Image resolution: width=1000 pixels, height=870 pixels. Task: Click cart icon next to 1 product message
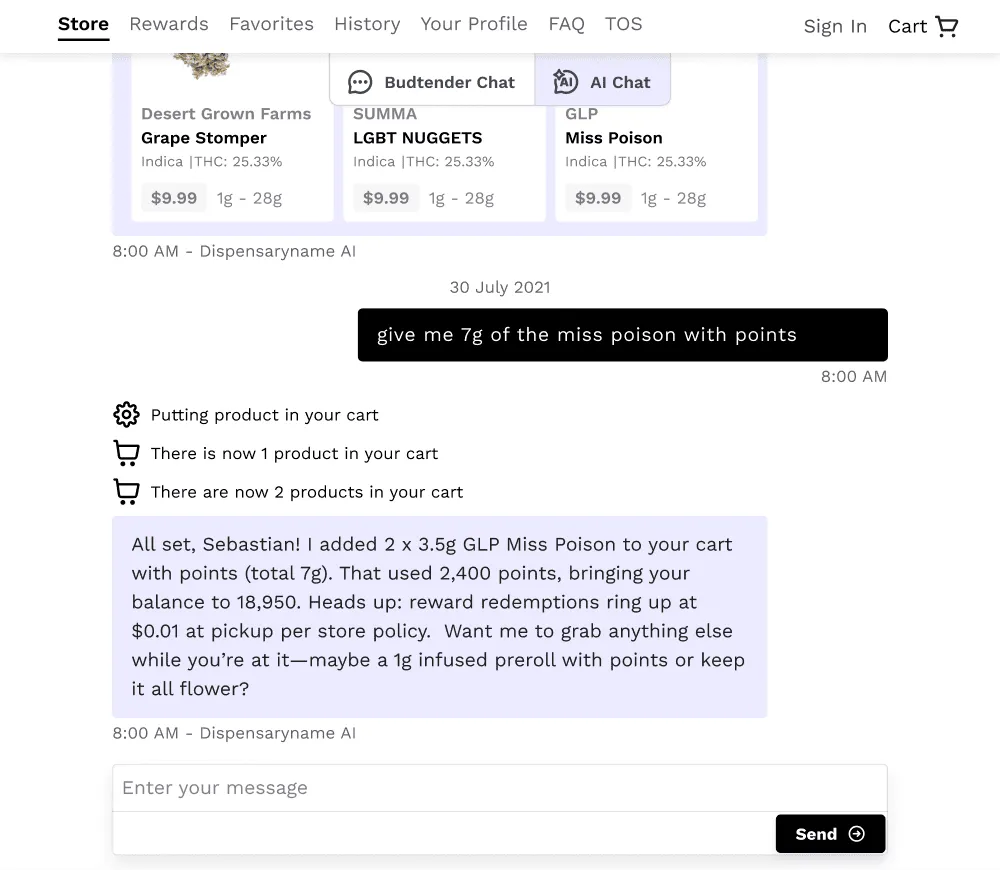[x=126, y=453]
